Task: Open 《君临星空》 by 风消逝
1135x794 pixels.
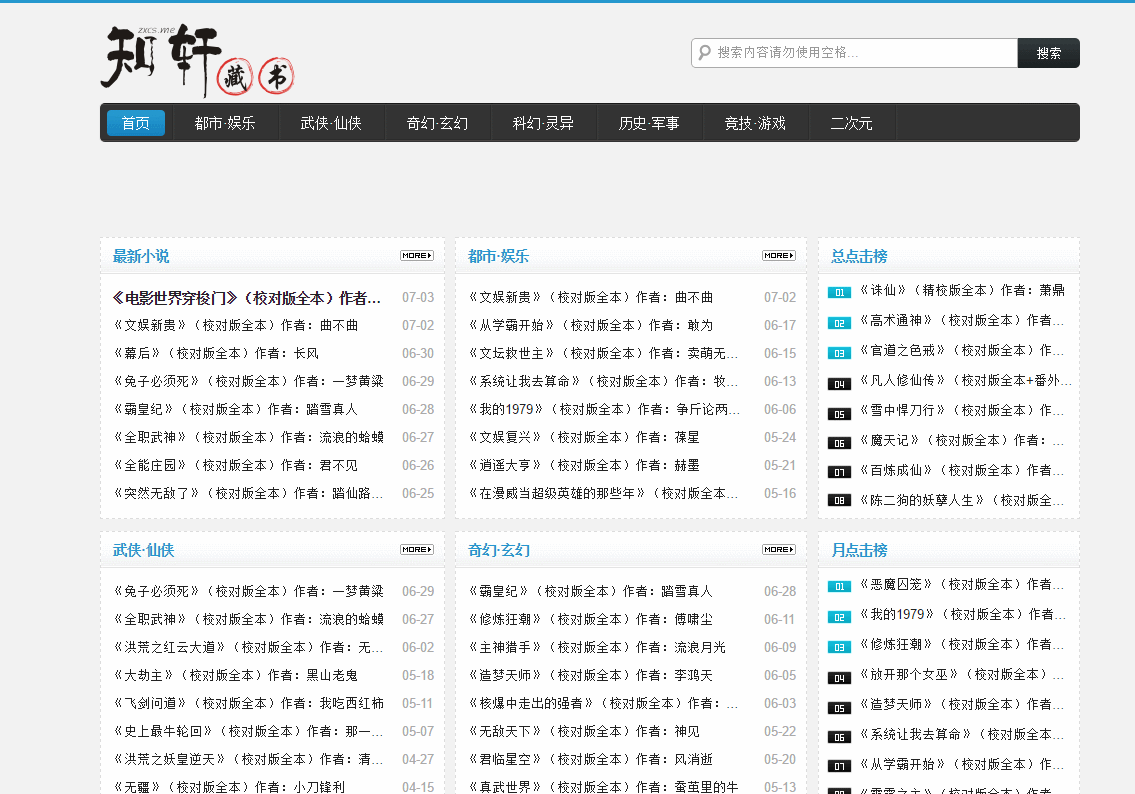Action: (x=591, y=760)
